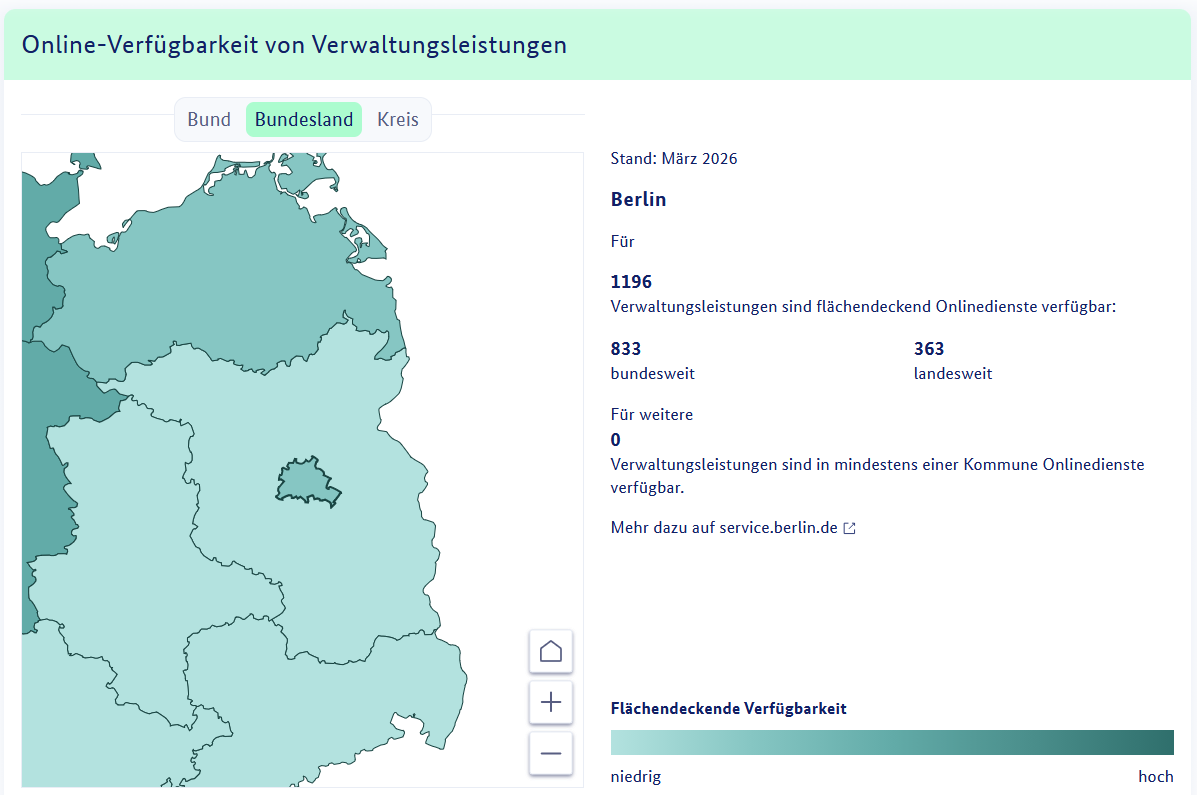
Task: Zoom into the map with the plus button
Action: [x=550, y=702]
